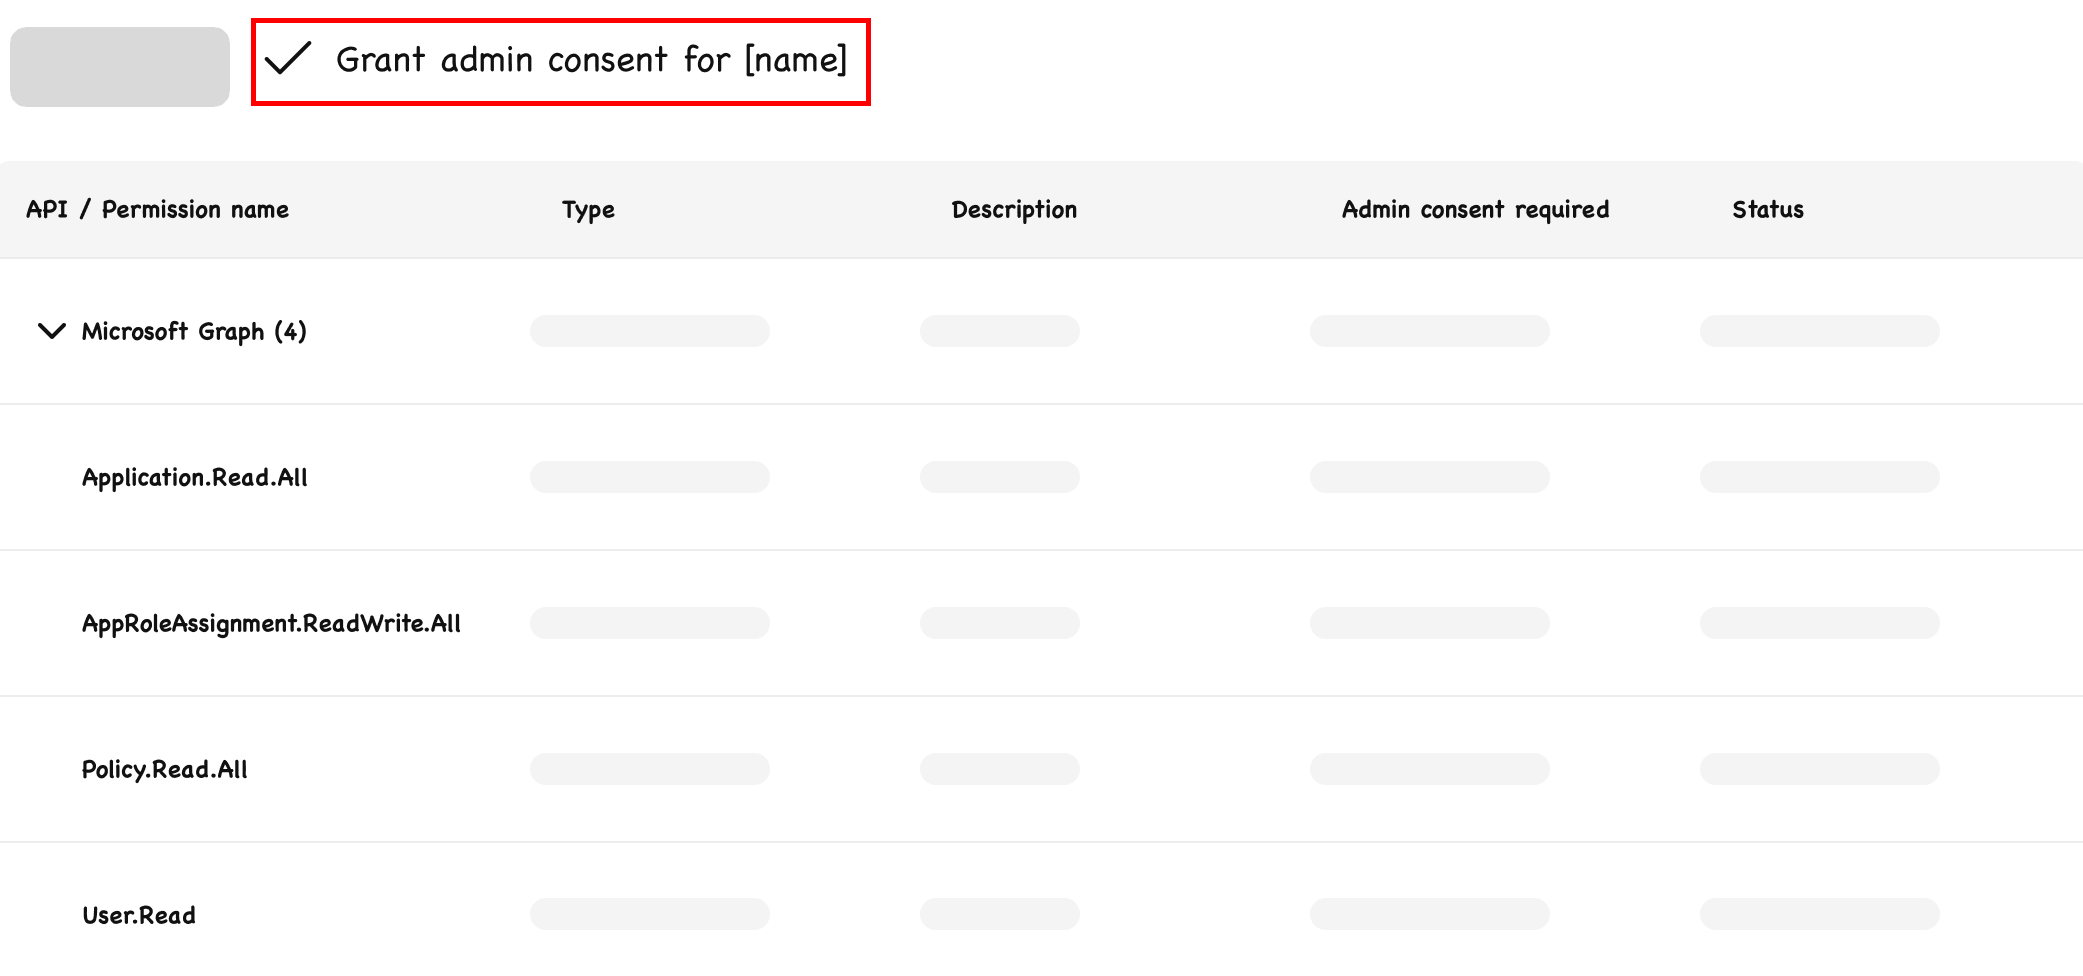The image size is (2083, 976).
Task: Click the Description column header
Action: pyautogui.click(x=1014, y=210)
